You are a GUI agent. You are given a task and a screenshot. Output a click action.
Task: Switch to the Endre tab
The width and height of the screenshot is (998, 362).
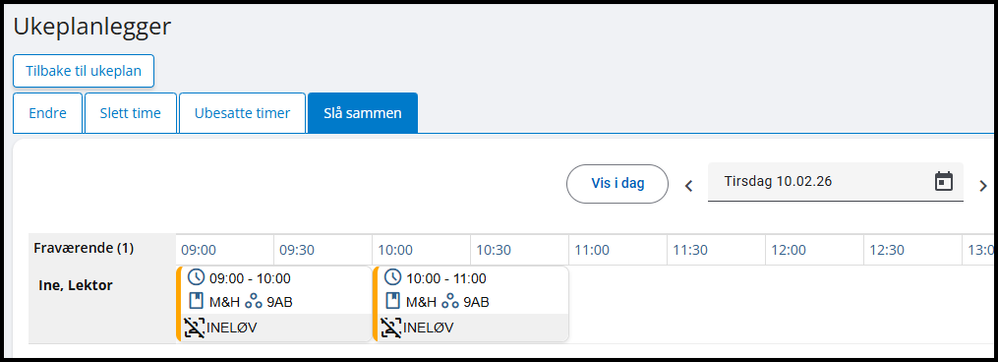(48, 113)
